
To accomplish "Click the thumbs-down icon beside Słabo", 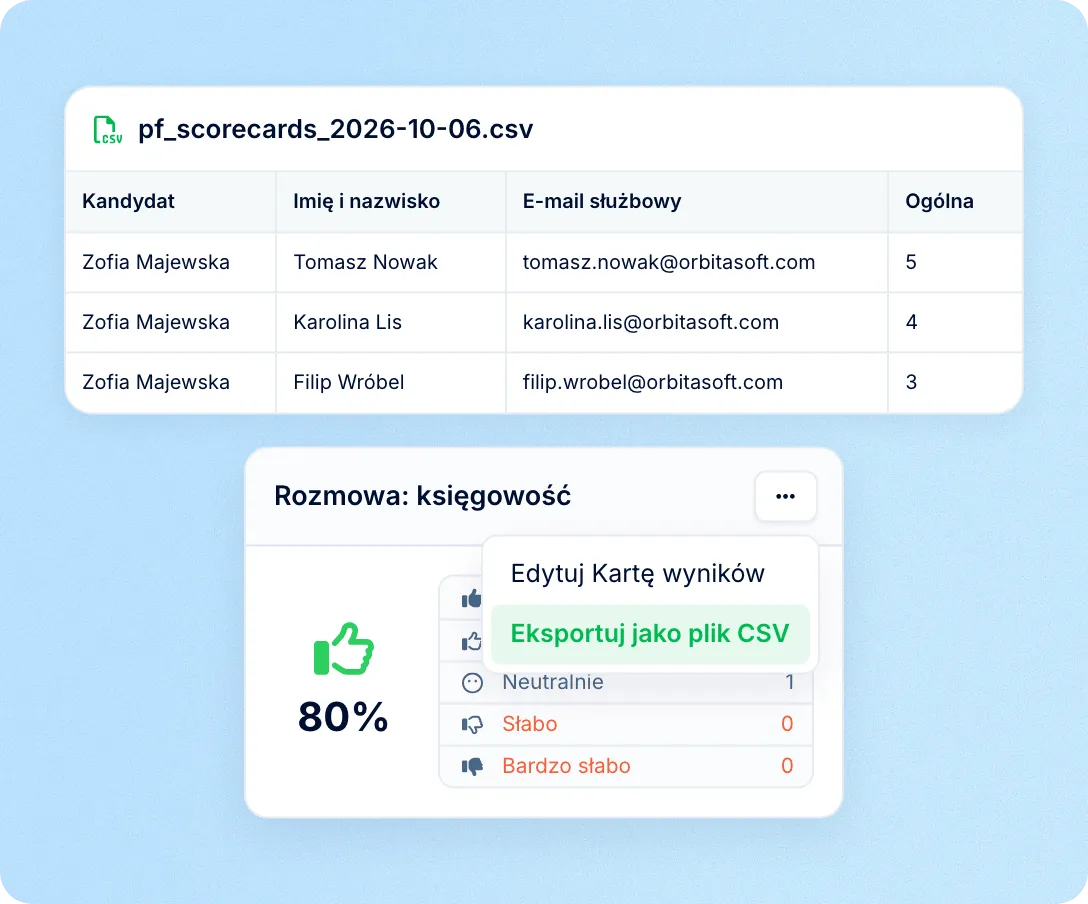I will (x=473, y=724).
